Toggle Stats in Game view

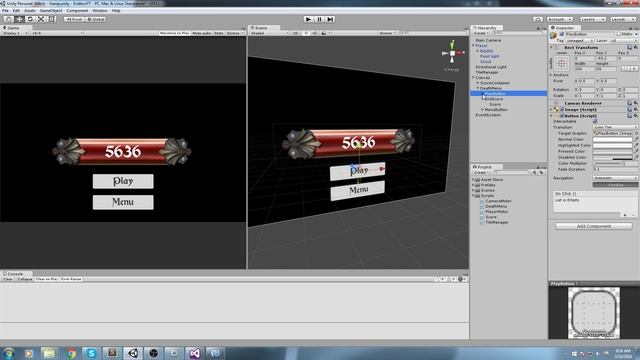[219, 33]
